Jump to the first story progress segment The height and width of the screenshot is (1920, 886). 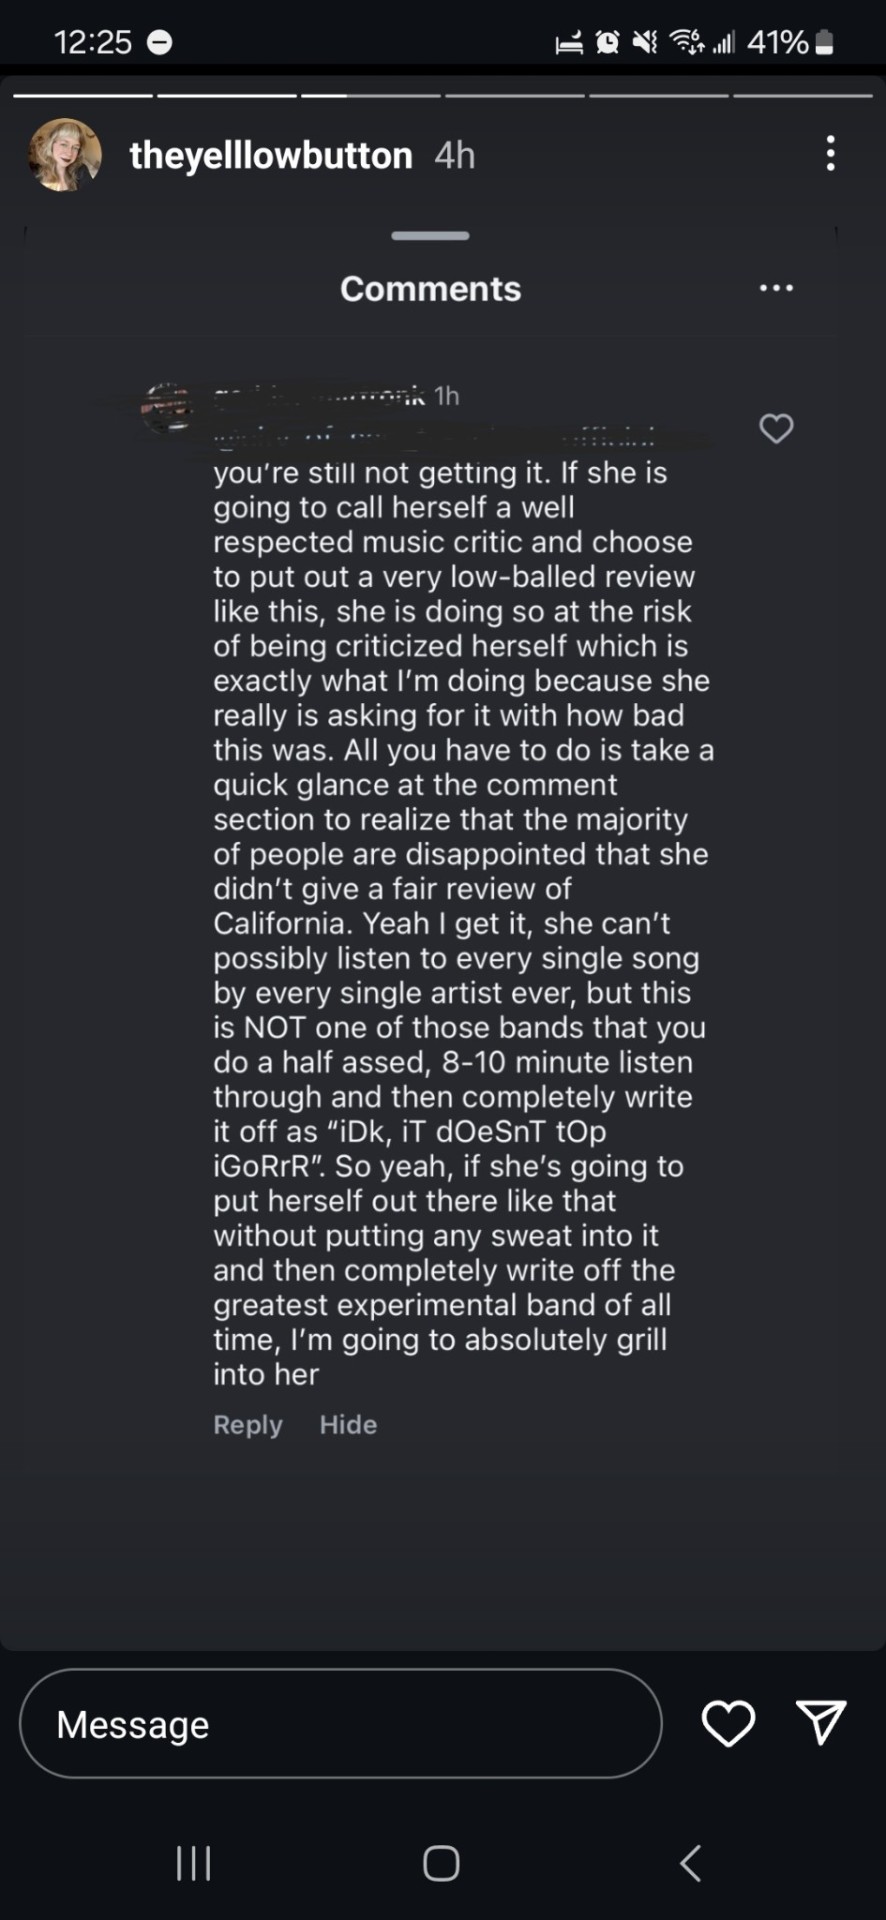[83, 96]
